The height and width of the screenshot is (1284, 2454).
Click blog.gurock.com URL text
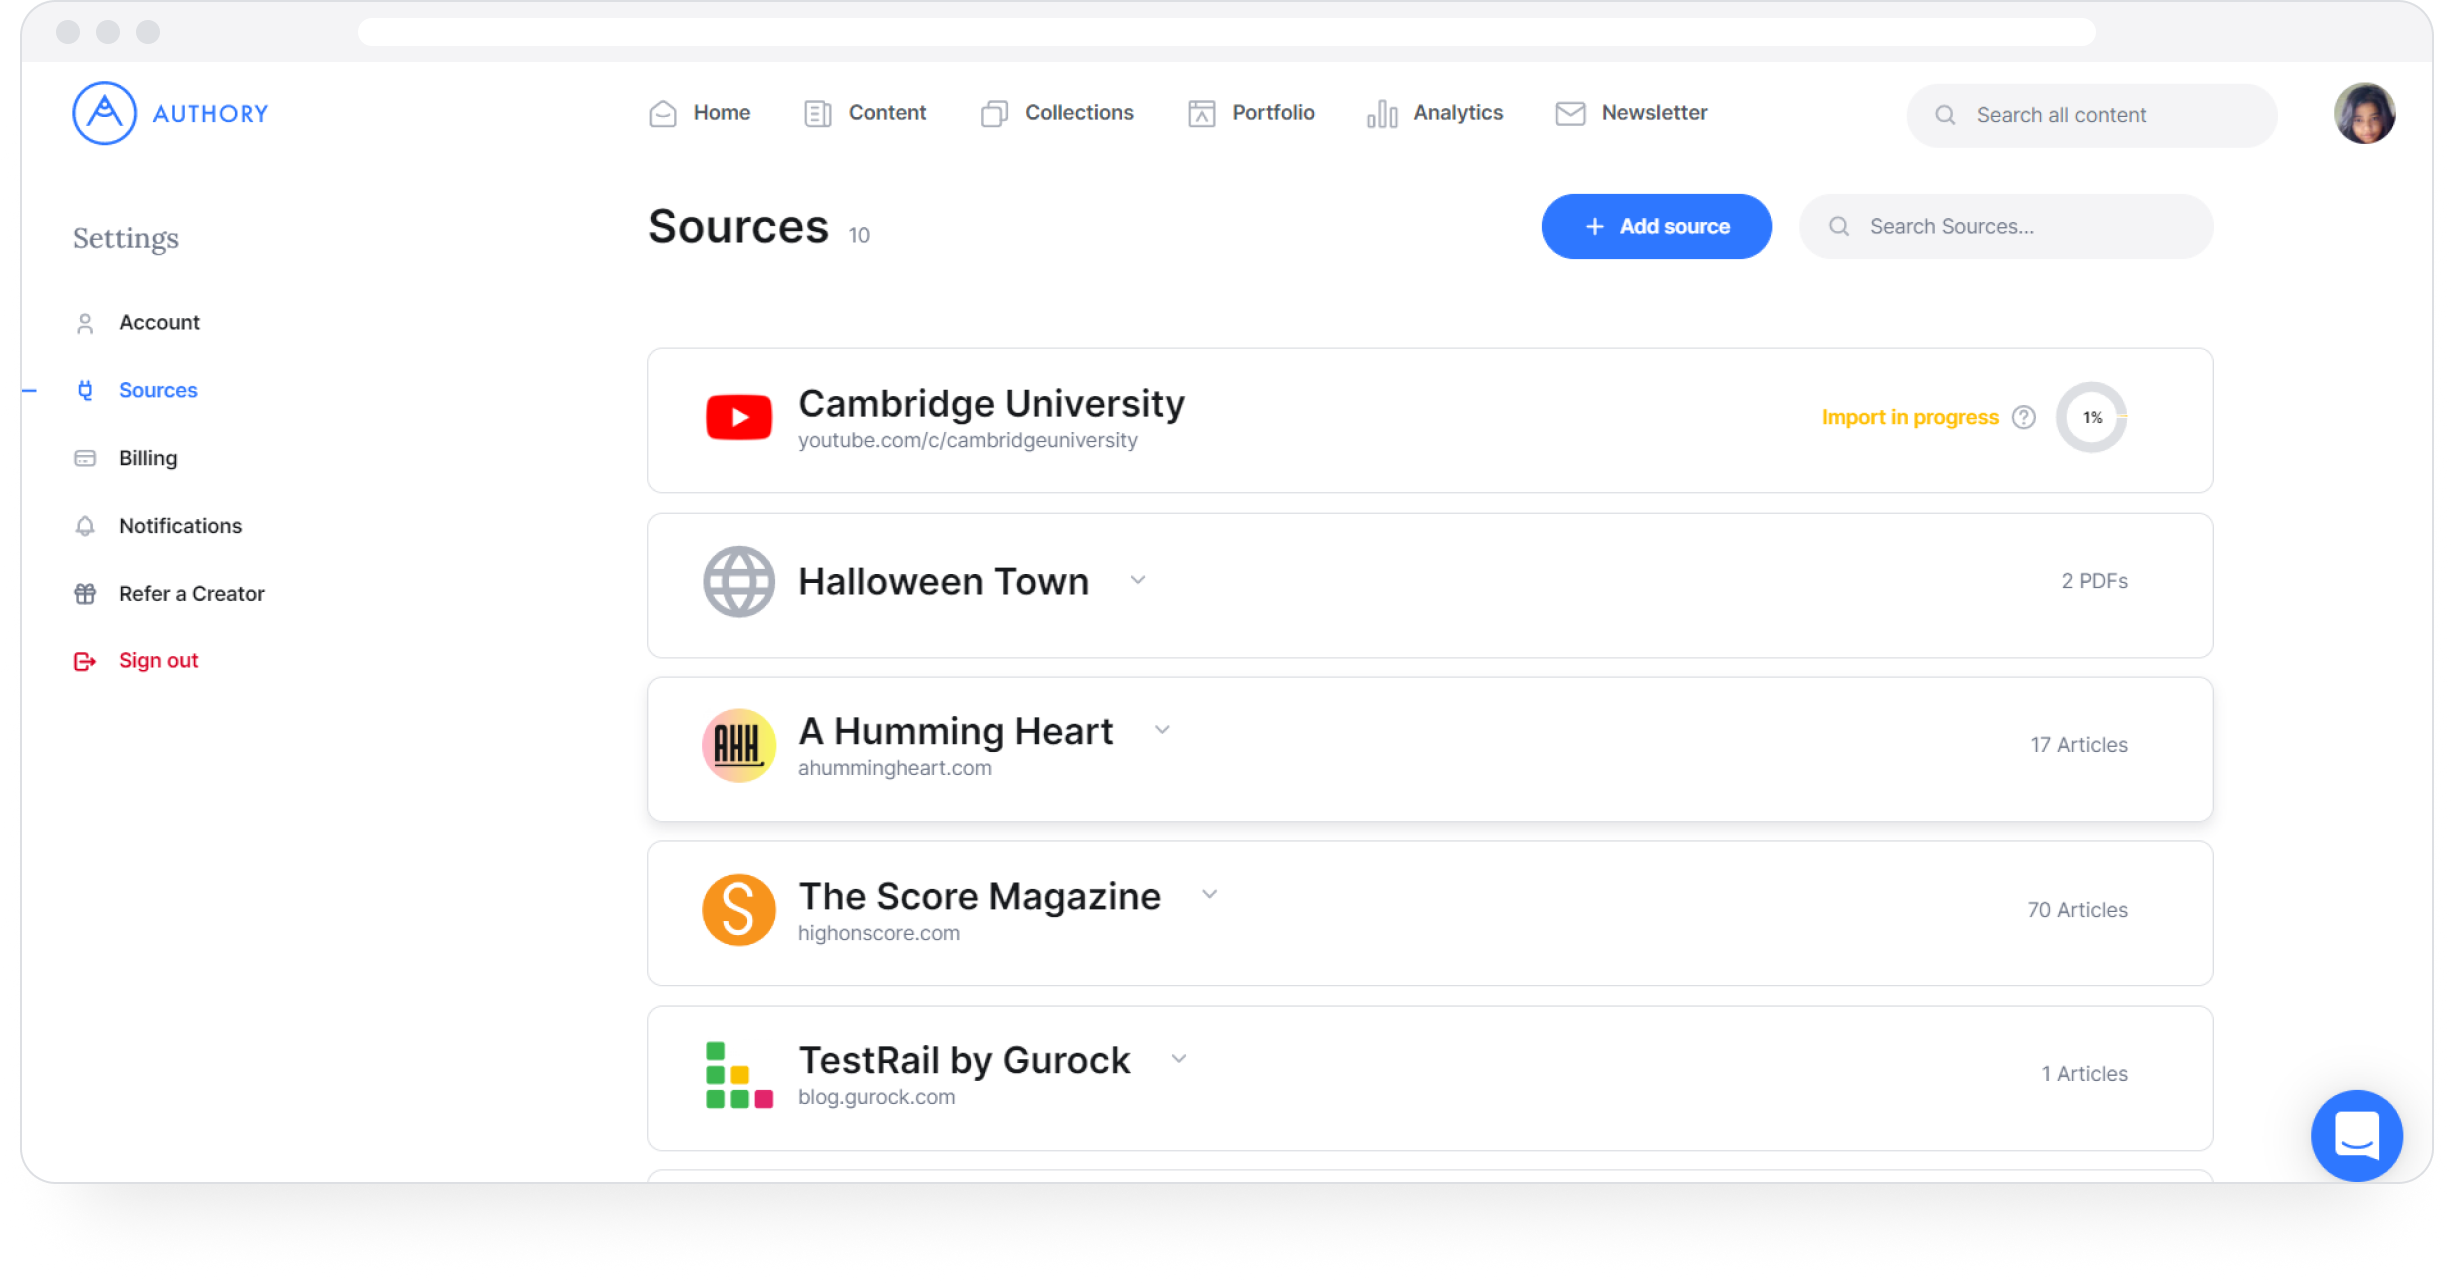pyautogui.click(x=876, y=1097)
